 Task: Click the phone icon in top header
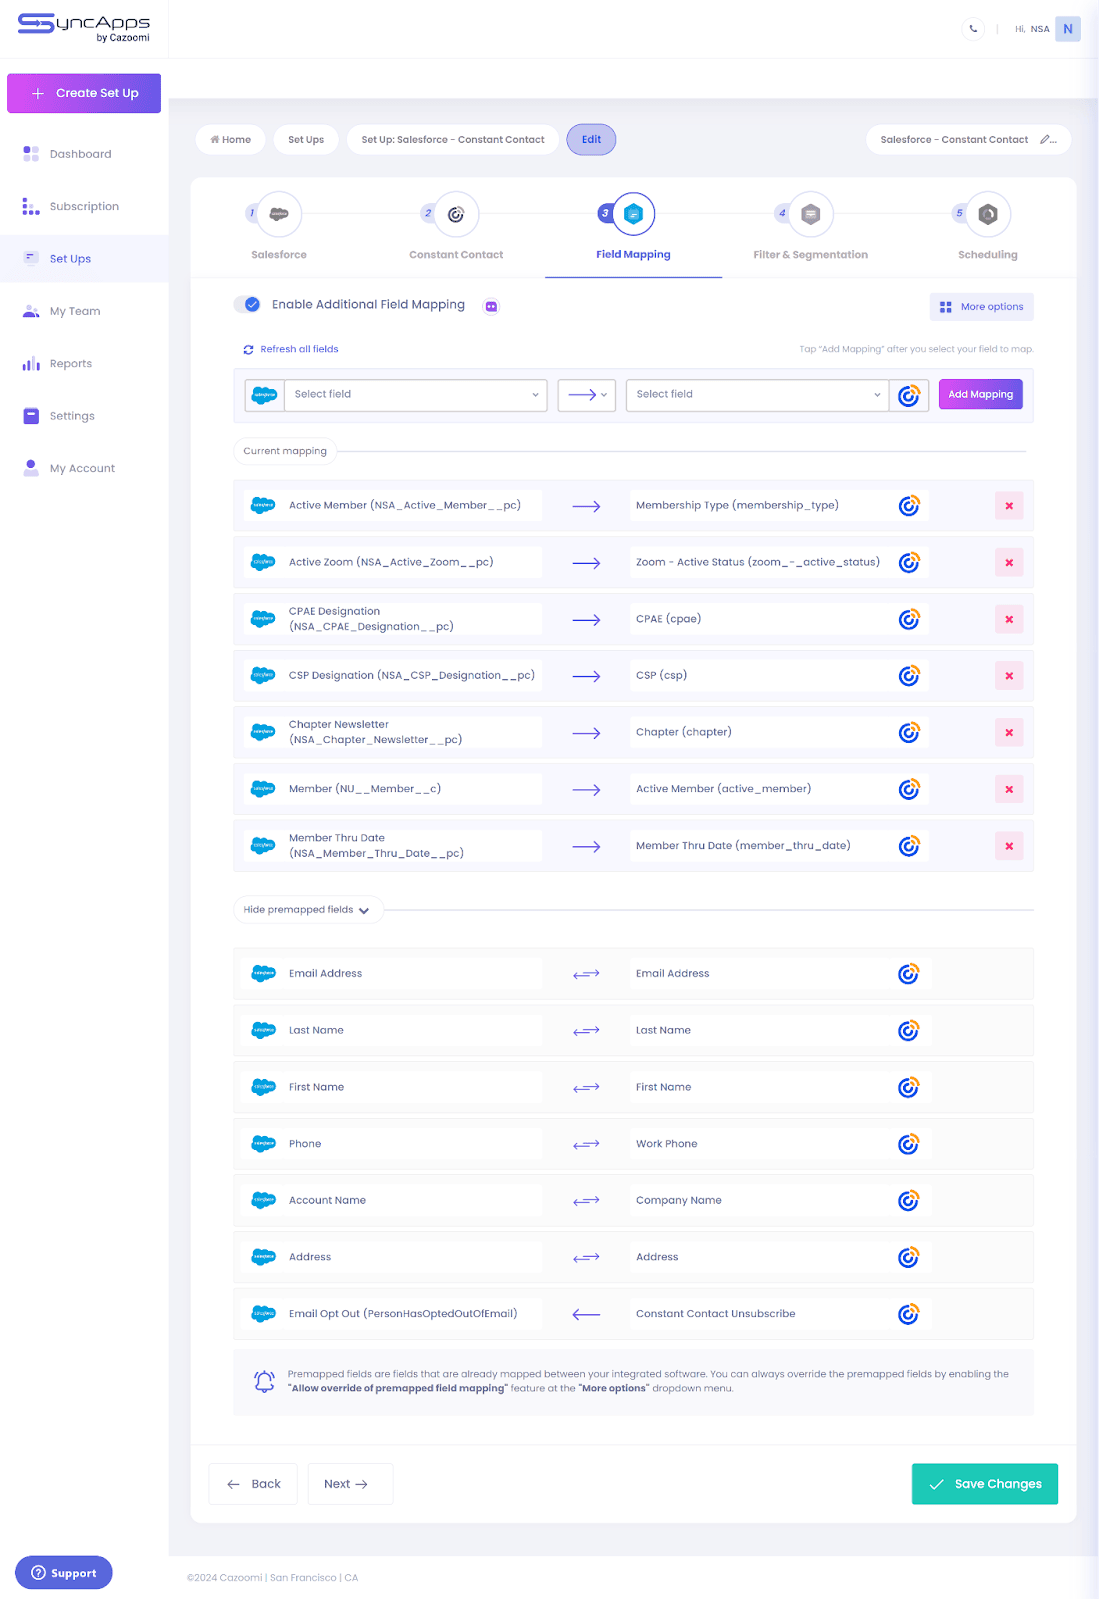(973, 29)
